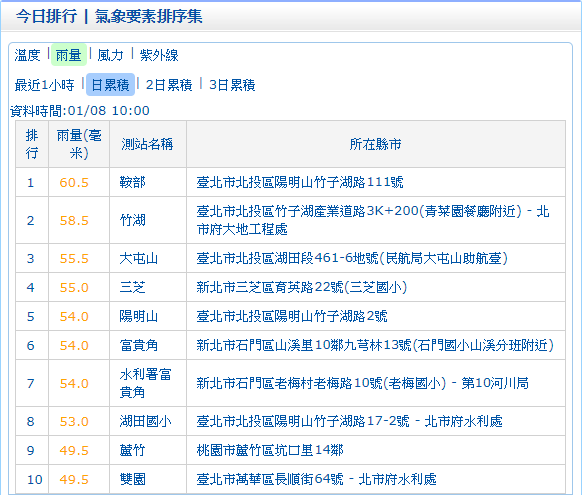The width and height of the screenshot is (582, 495).
Task: Click the 55.5 rainfall value
Action: (74, 259)
